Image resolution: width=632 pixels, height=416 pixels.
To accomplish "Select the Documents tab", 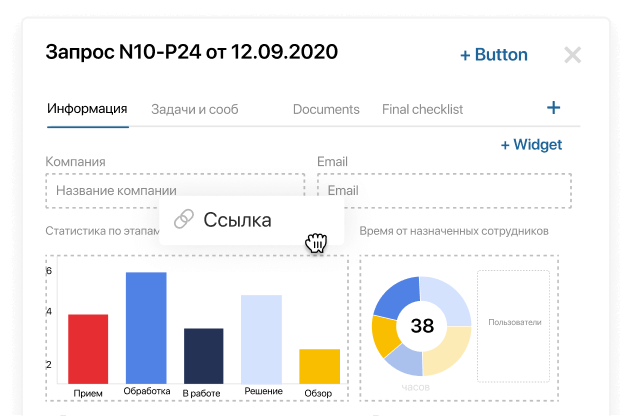I will [x=326, y=109].
